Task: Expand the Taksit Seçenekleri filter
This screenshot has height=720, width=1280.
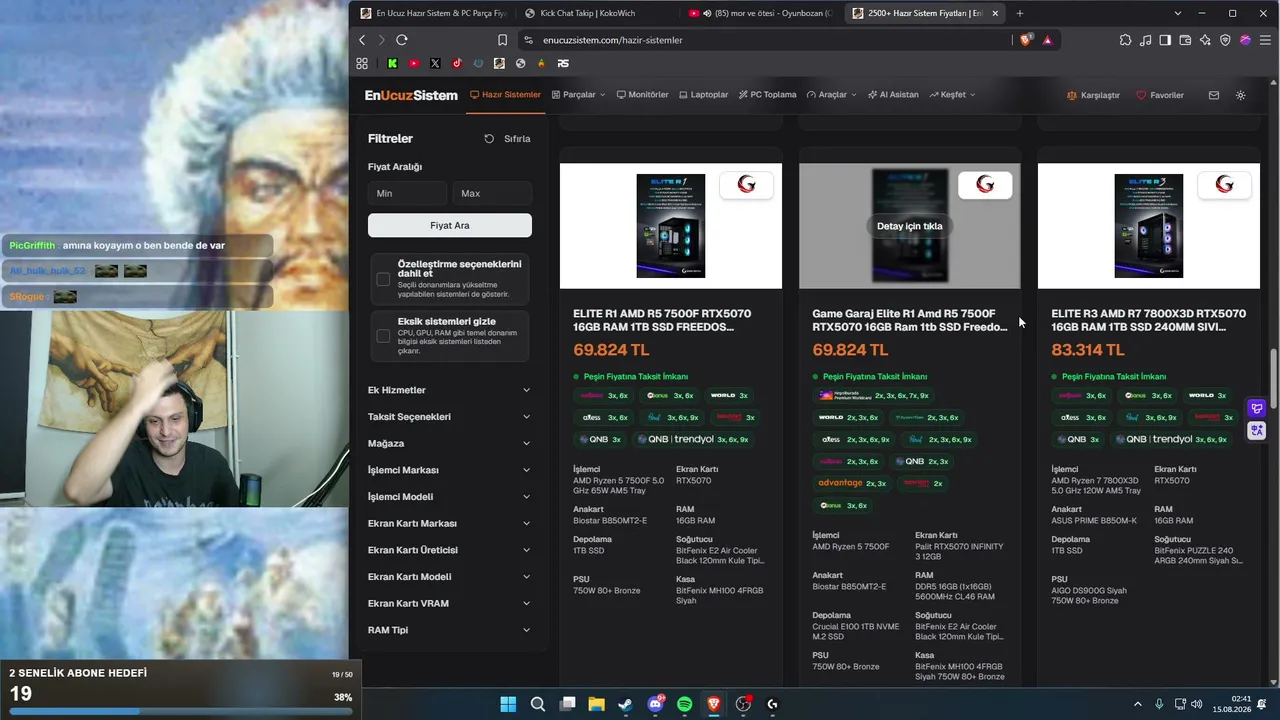Action: coord(449,417)
